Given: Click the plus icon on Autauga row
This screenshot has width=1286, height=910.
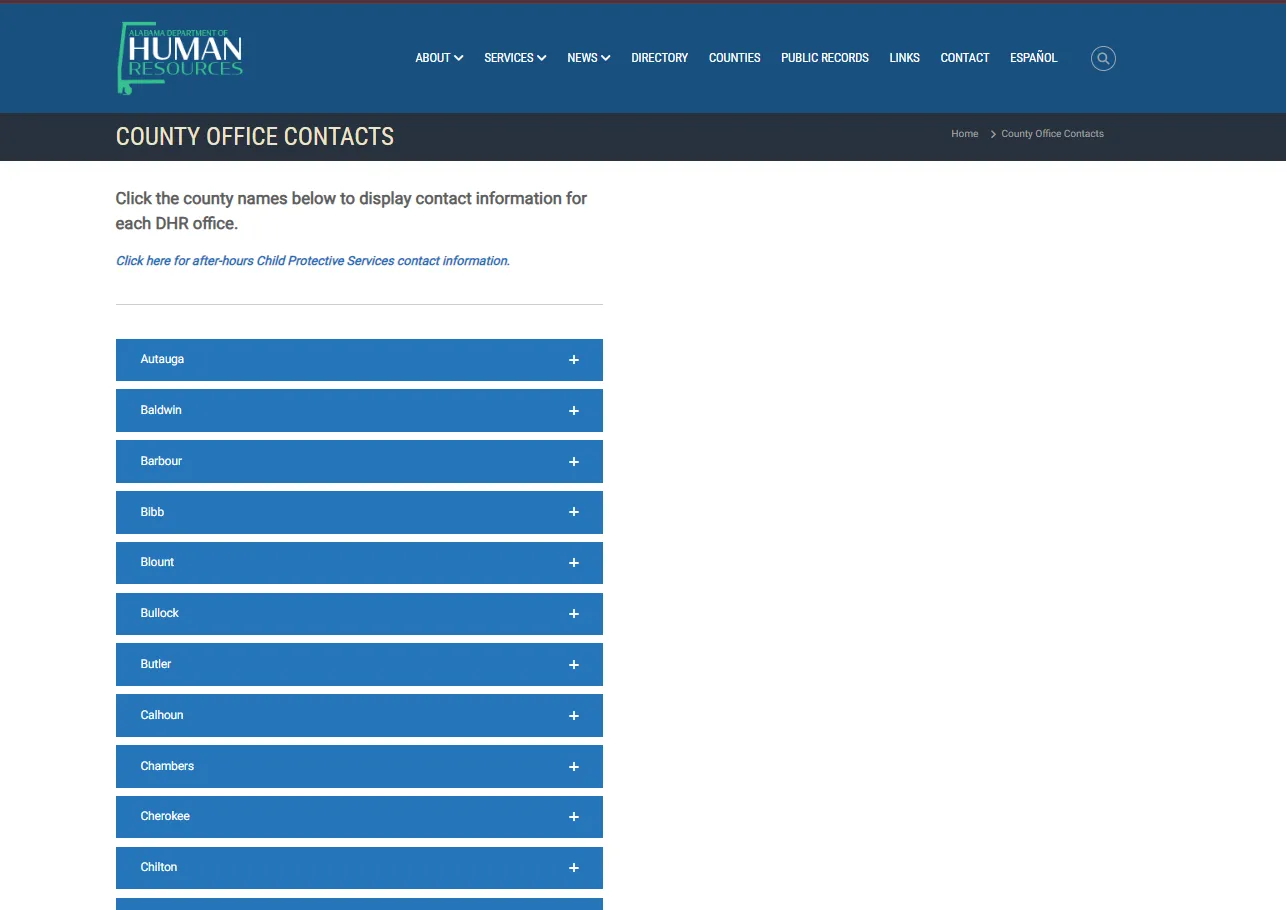Looking at the screenshot, I should click(574, 360).
